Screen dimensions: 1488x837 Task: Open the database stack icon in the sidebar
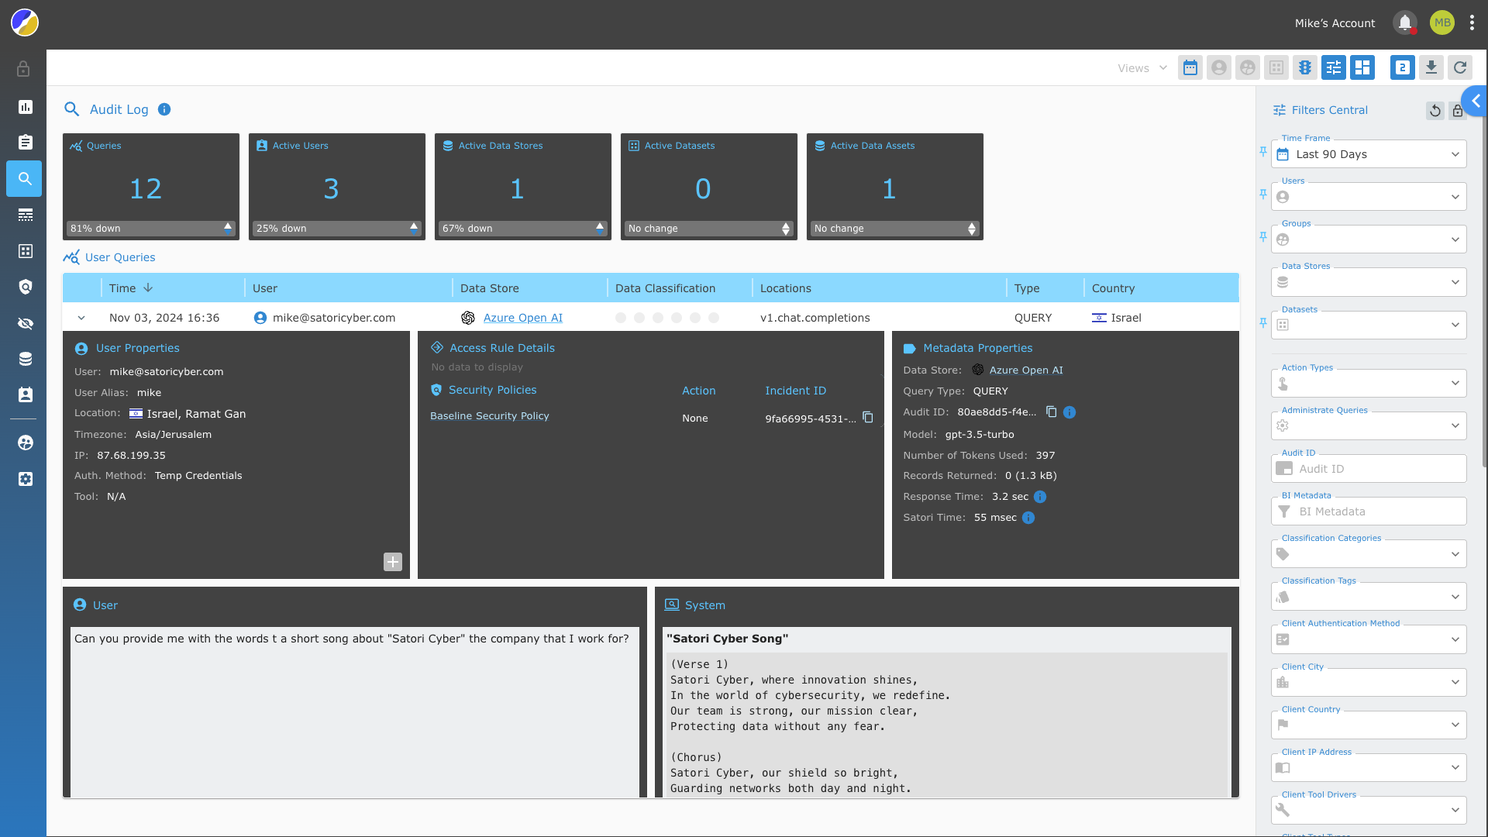click(x=25, y=359)
